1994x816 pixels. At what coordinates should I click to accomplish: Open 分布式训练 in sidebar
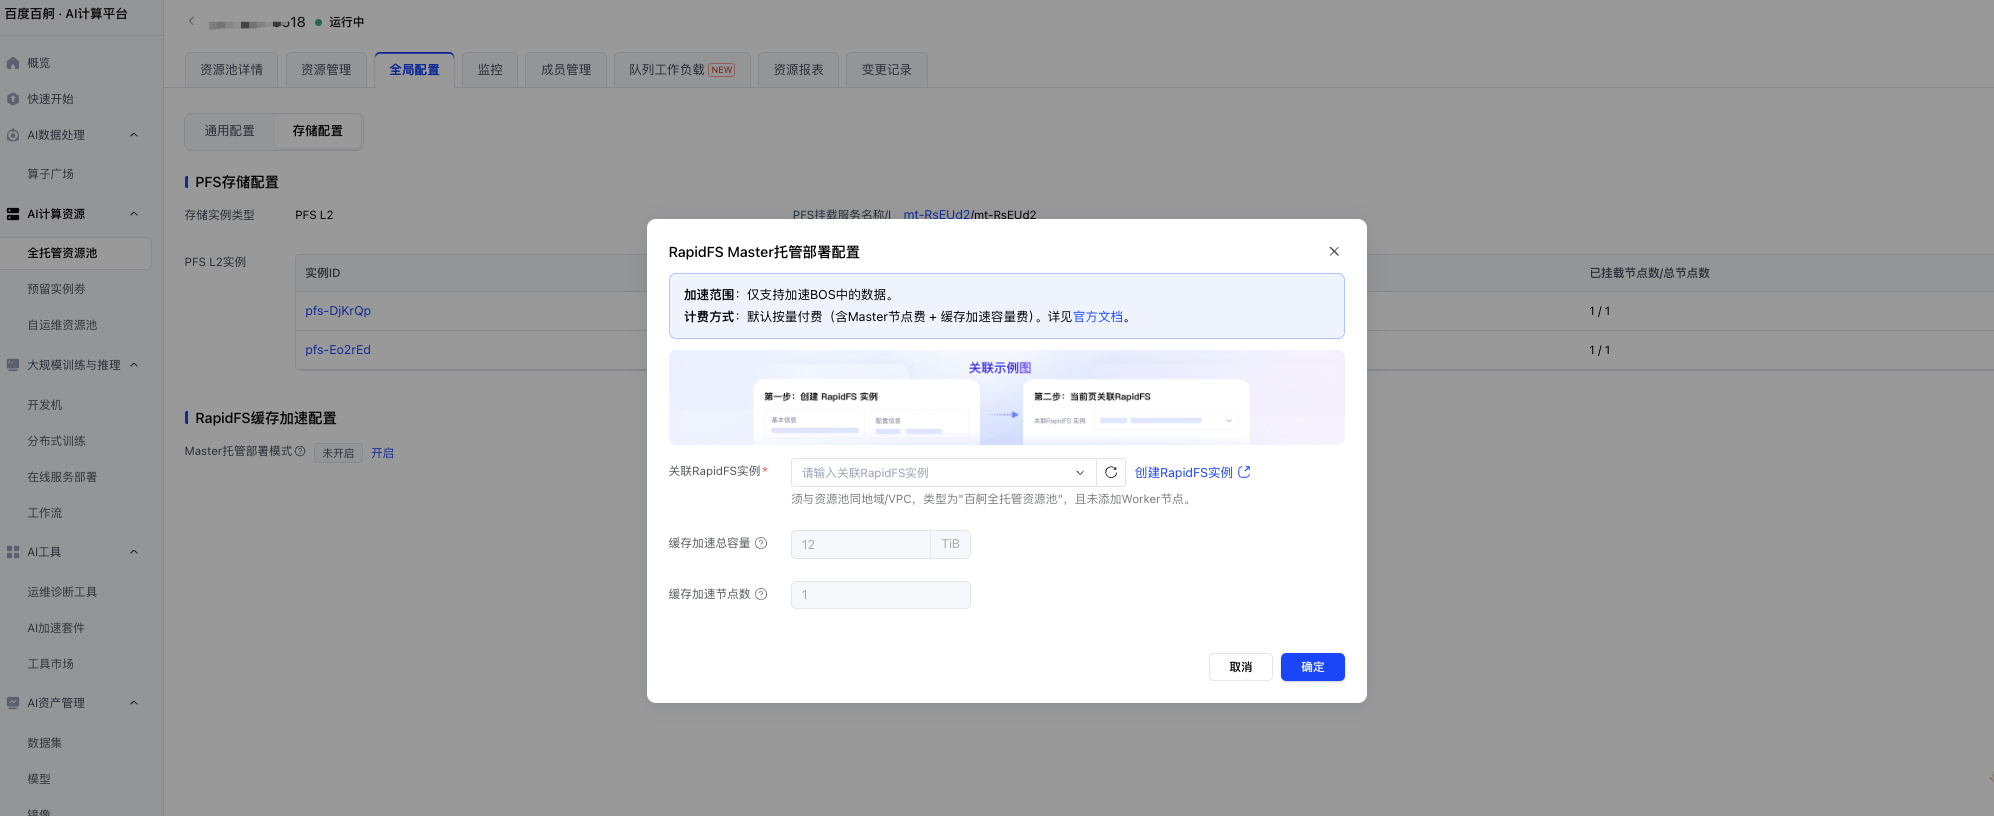tap(56, 441)
